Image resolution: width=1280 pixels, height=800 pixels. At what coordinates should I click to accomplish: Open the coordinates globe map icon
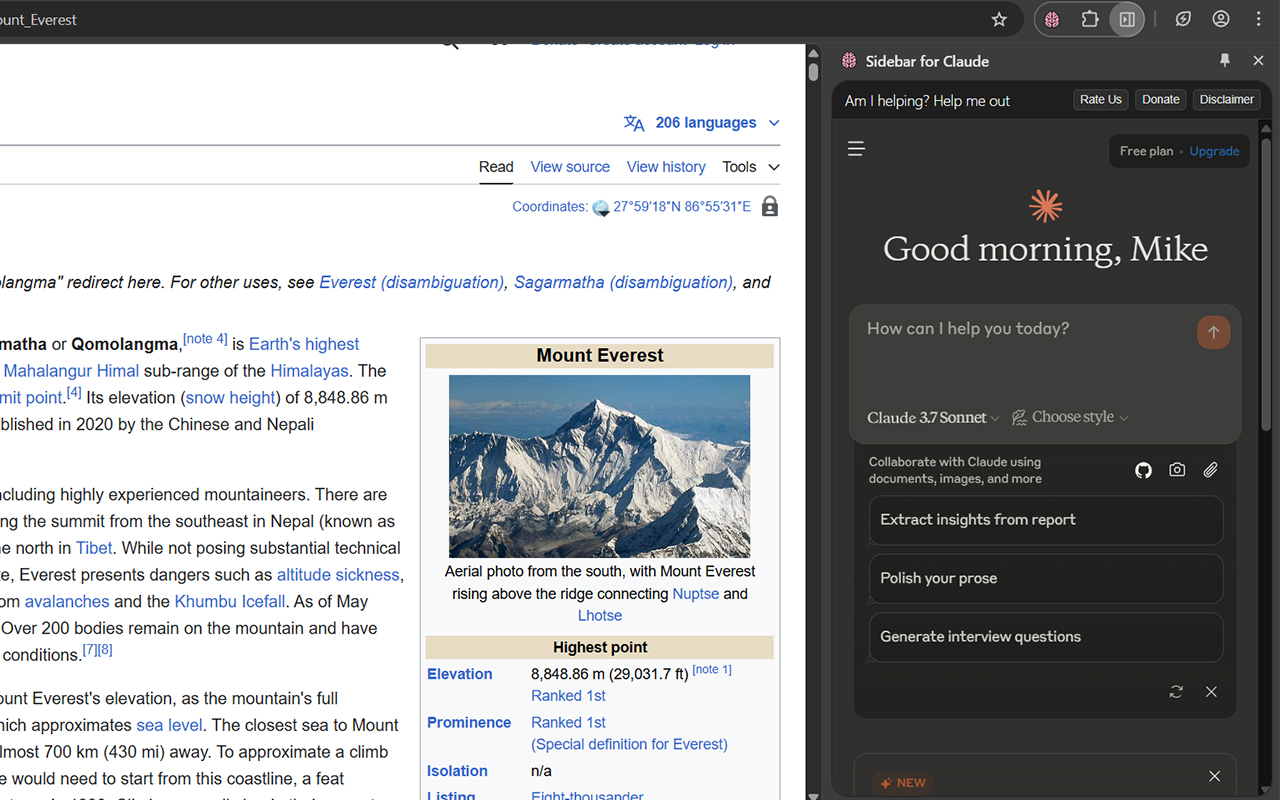(x=601, y=208)
